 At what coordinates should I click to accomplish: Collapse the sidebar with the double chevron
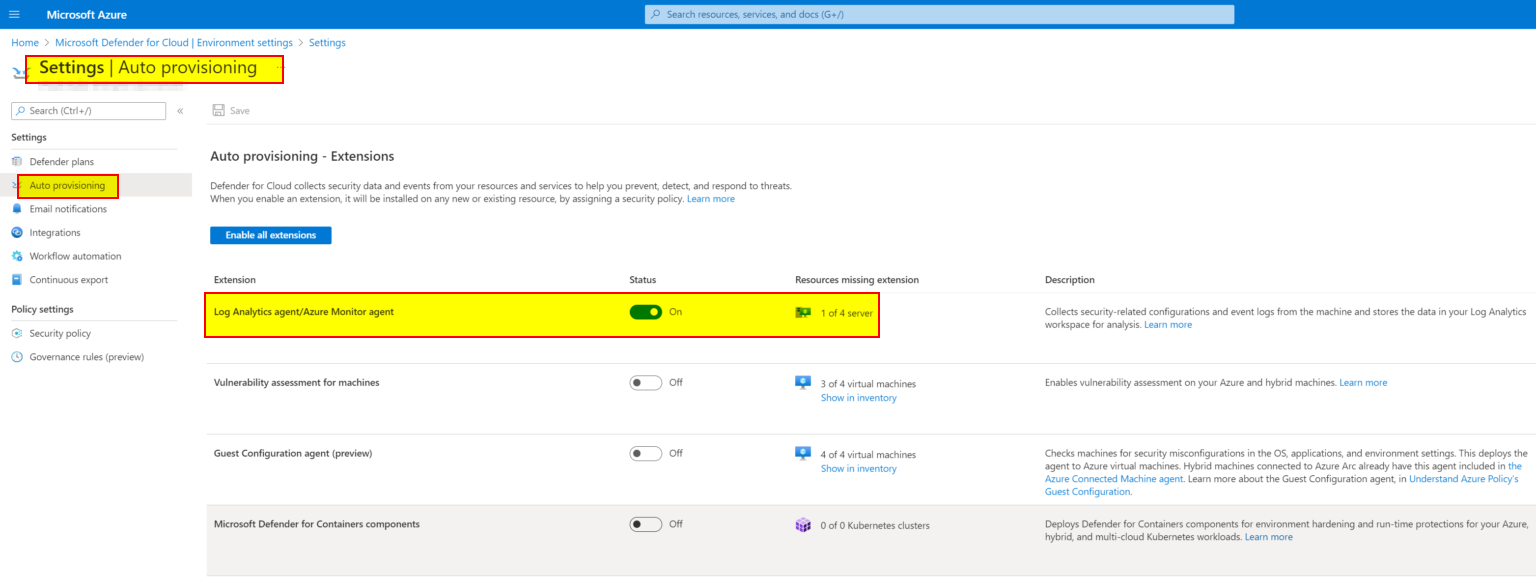click(x=180, y=111)
